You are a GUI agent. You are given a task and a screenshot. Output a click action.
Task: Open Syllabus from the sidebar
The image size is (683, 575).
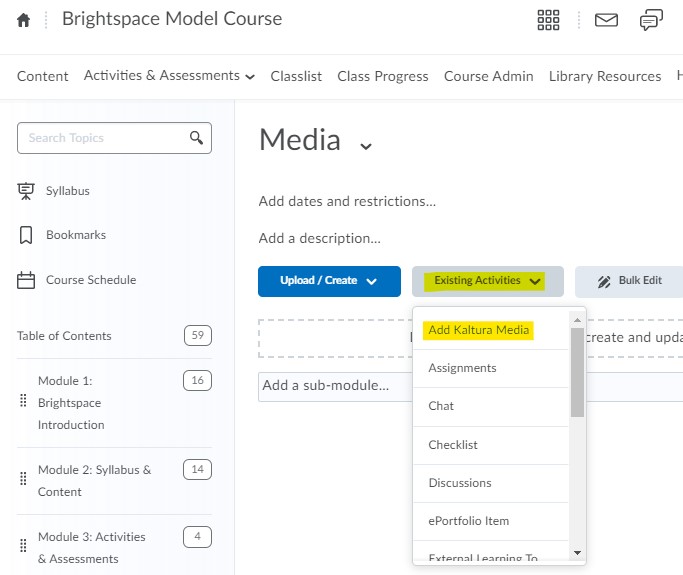pos(67,191)
